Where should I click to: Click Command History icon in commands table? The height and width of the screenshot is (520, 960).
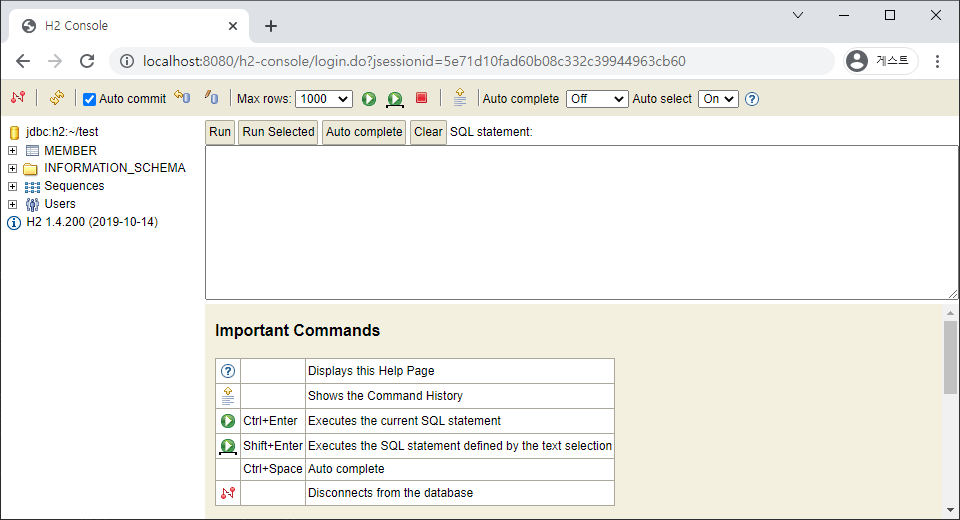[x=228, y=396]
